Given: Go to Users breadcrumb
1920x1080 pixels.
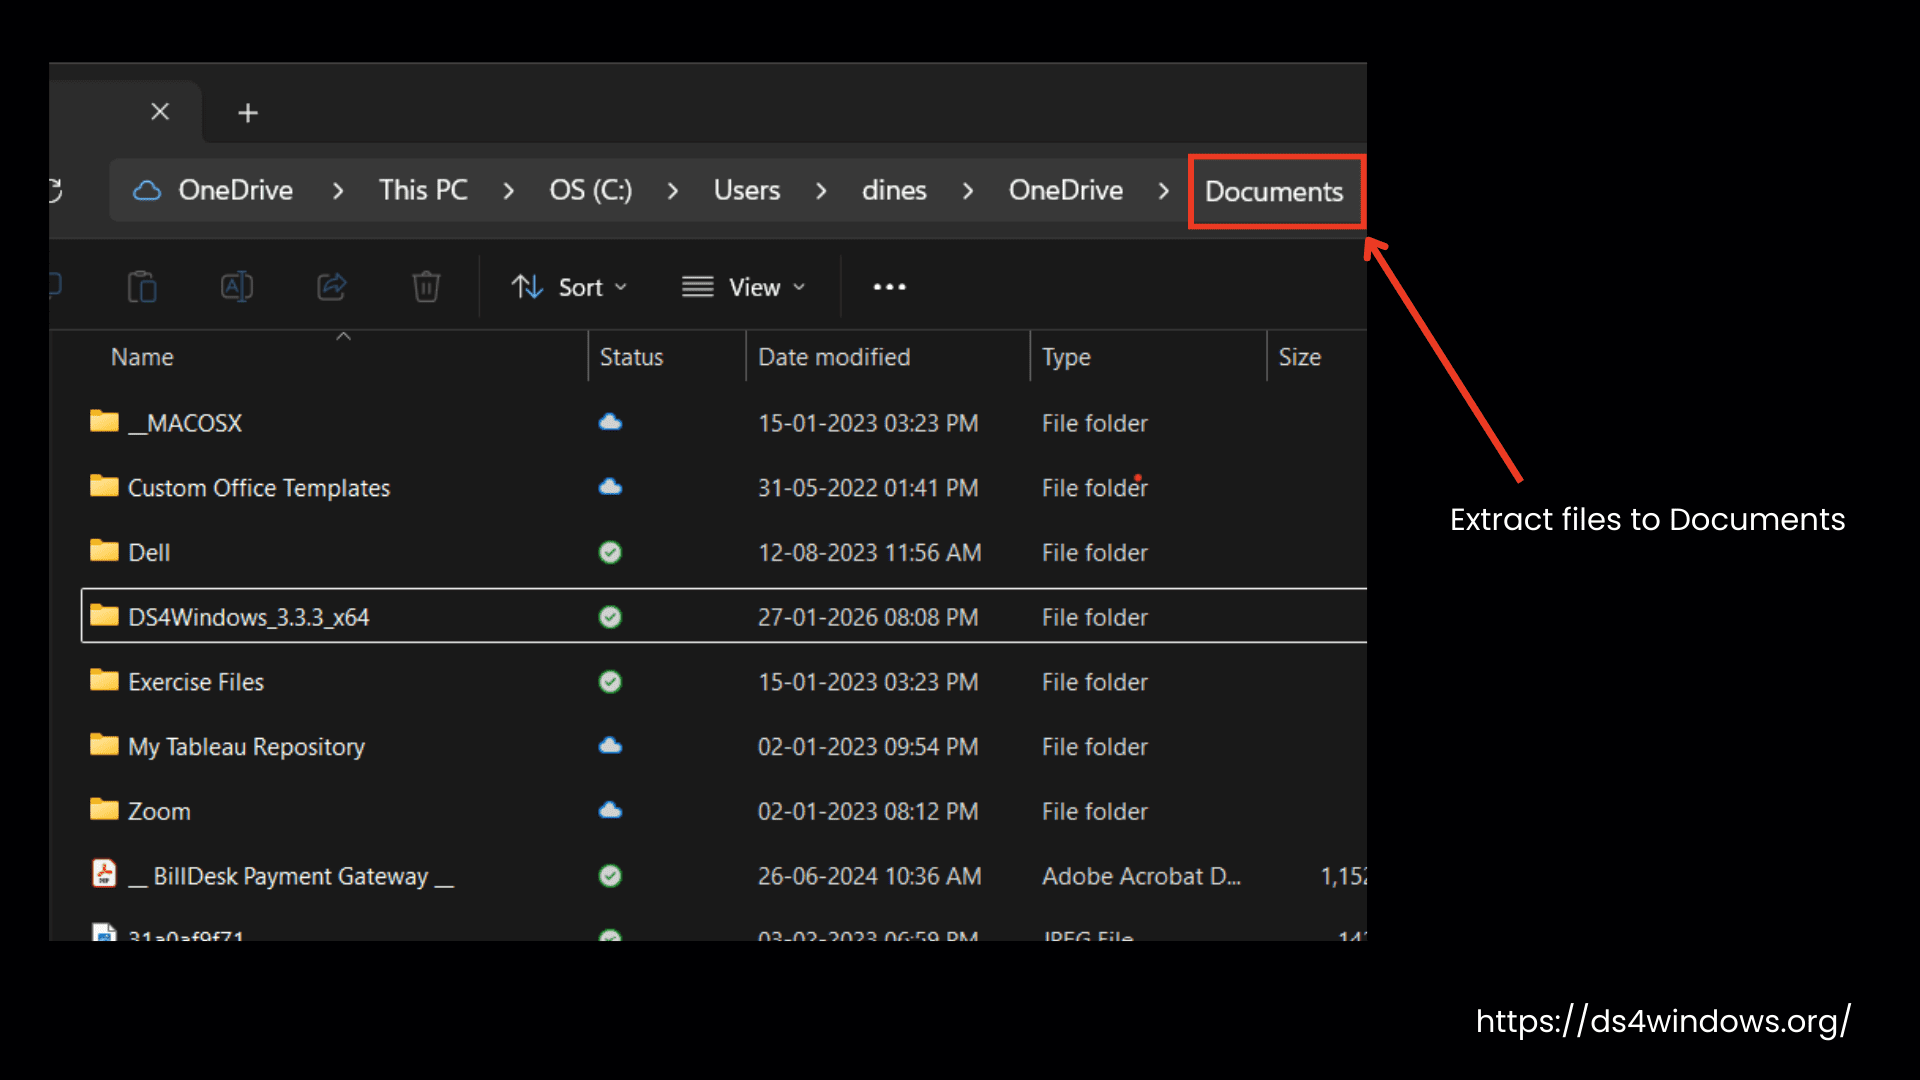Looking at the screenshot, I should [746, 190].
